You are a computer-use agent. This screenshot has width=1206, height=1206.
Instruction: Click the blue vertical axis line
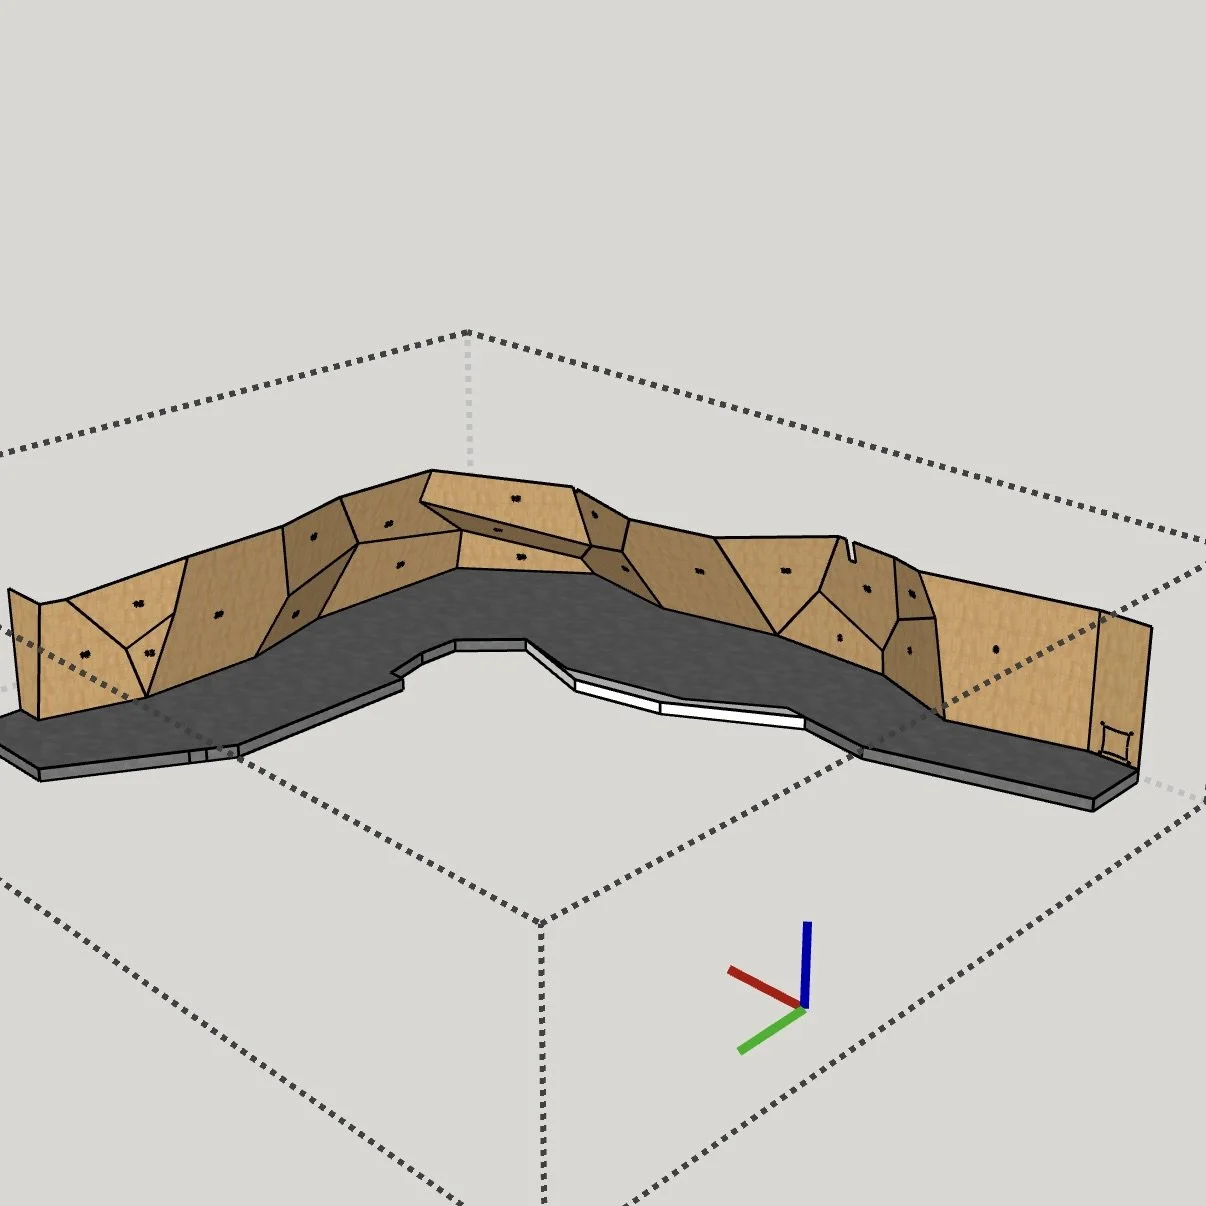[x=806, y=965]
